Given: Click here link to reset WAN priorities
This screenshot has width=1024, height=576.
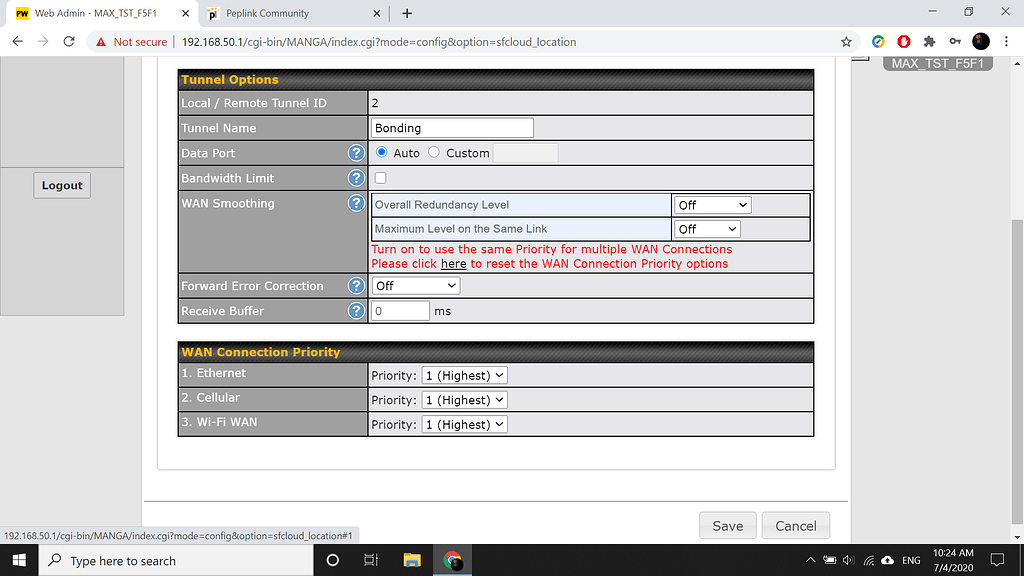Looking at the screenshot, I should (453, 263).
